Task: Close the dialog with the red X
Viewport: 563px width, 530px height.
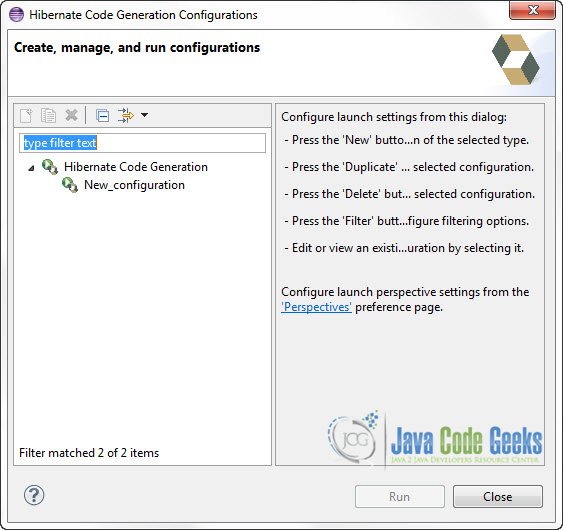Action: (x=532, y=10)
